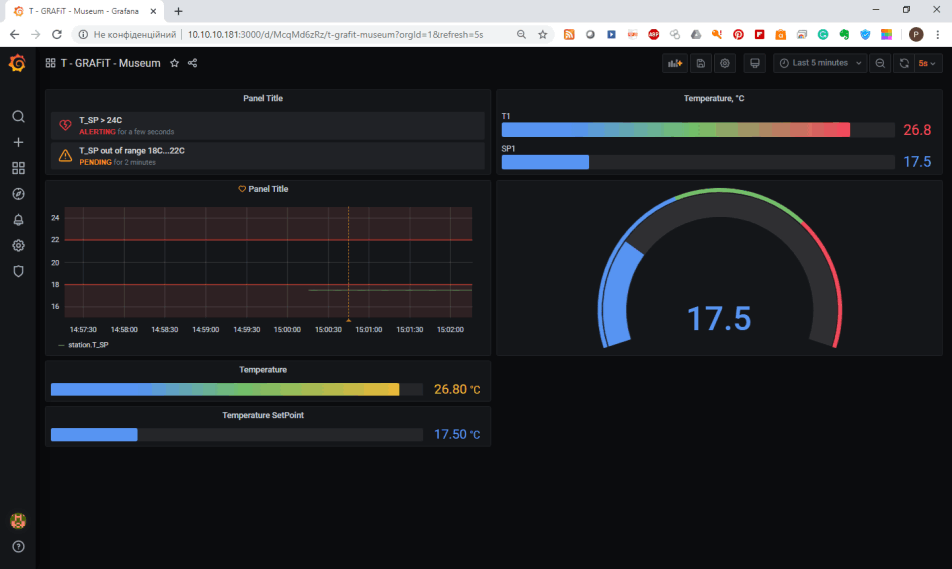The width and height of the screenshot is (952, 569).
Task: Open the Configuration gear in sidebar
Action: (18, 245)
